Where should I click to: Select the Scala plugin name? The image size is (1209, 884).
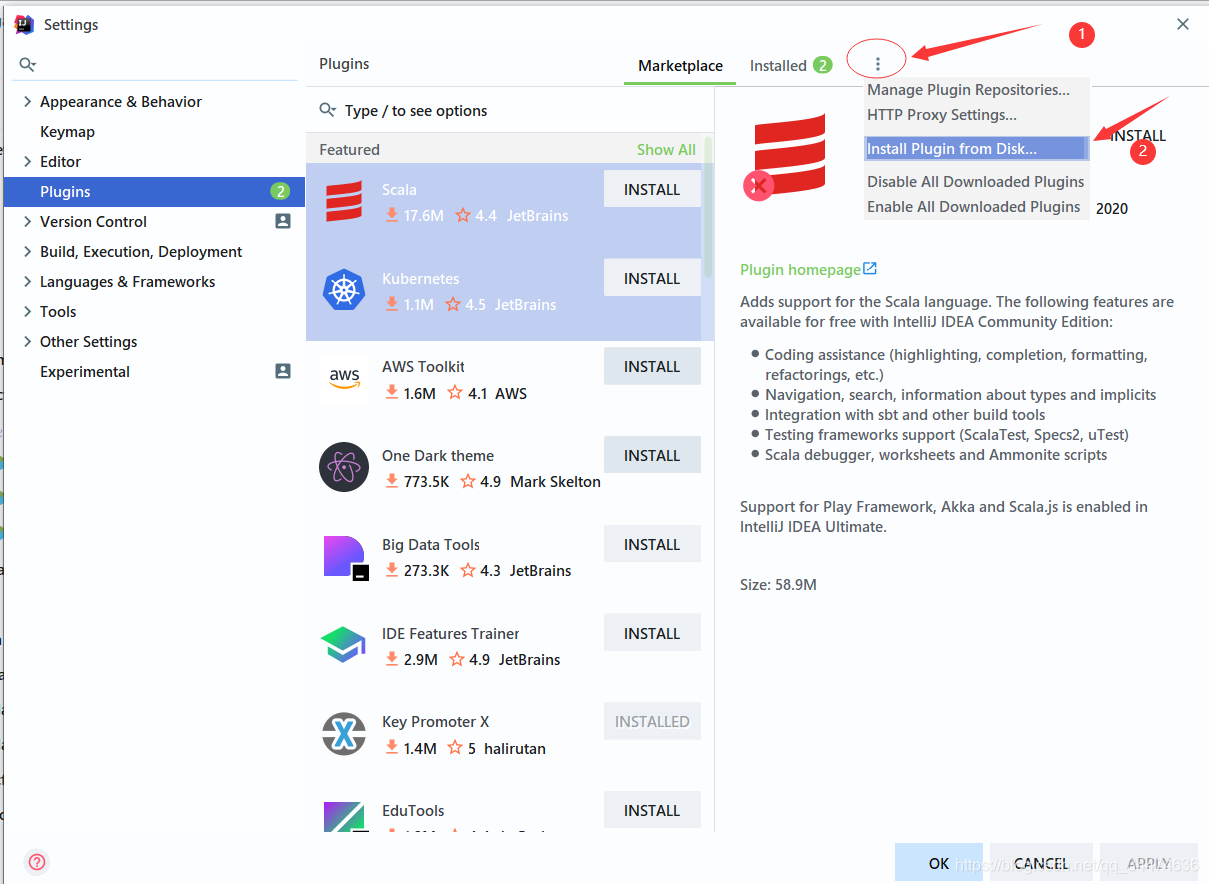pos(399,189)
